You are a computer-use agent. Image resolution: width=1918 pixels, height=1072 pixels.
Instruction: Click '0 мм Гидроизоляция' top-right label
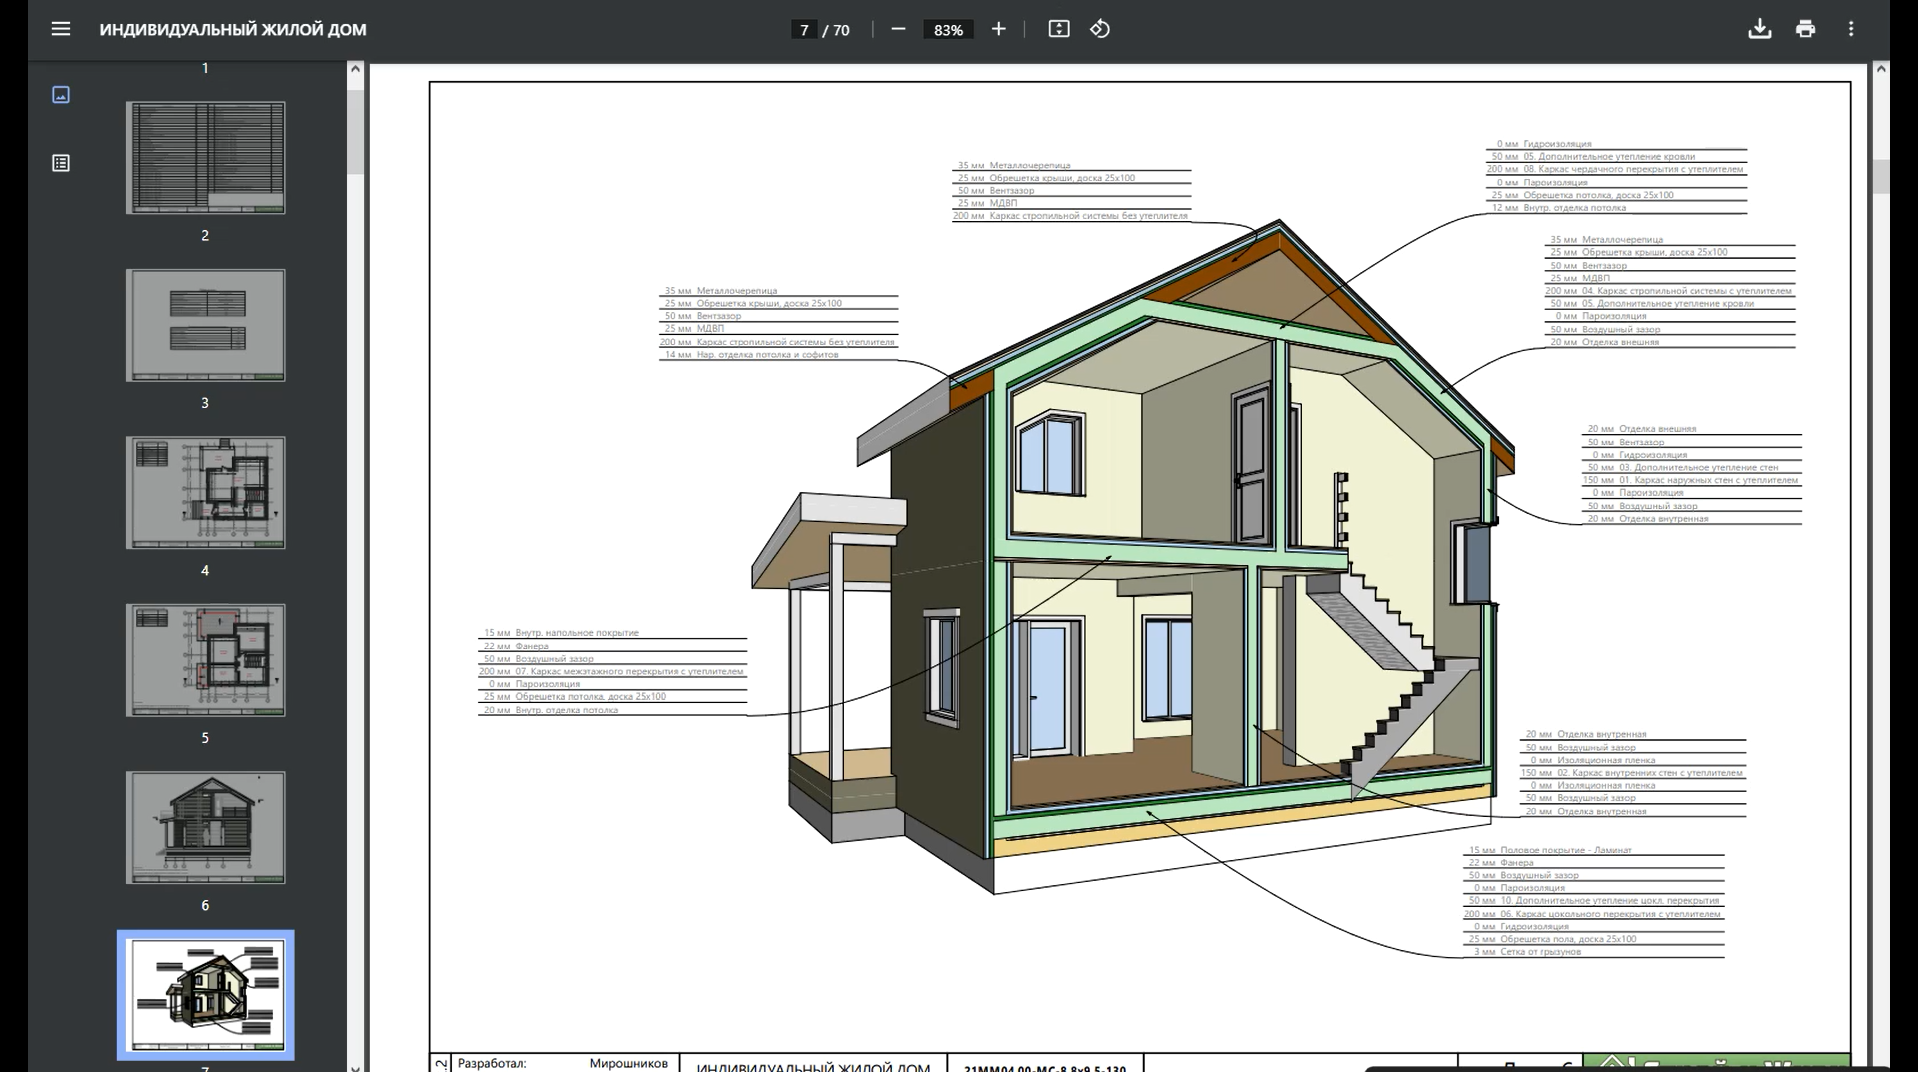[x=1544, y=144]
